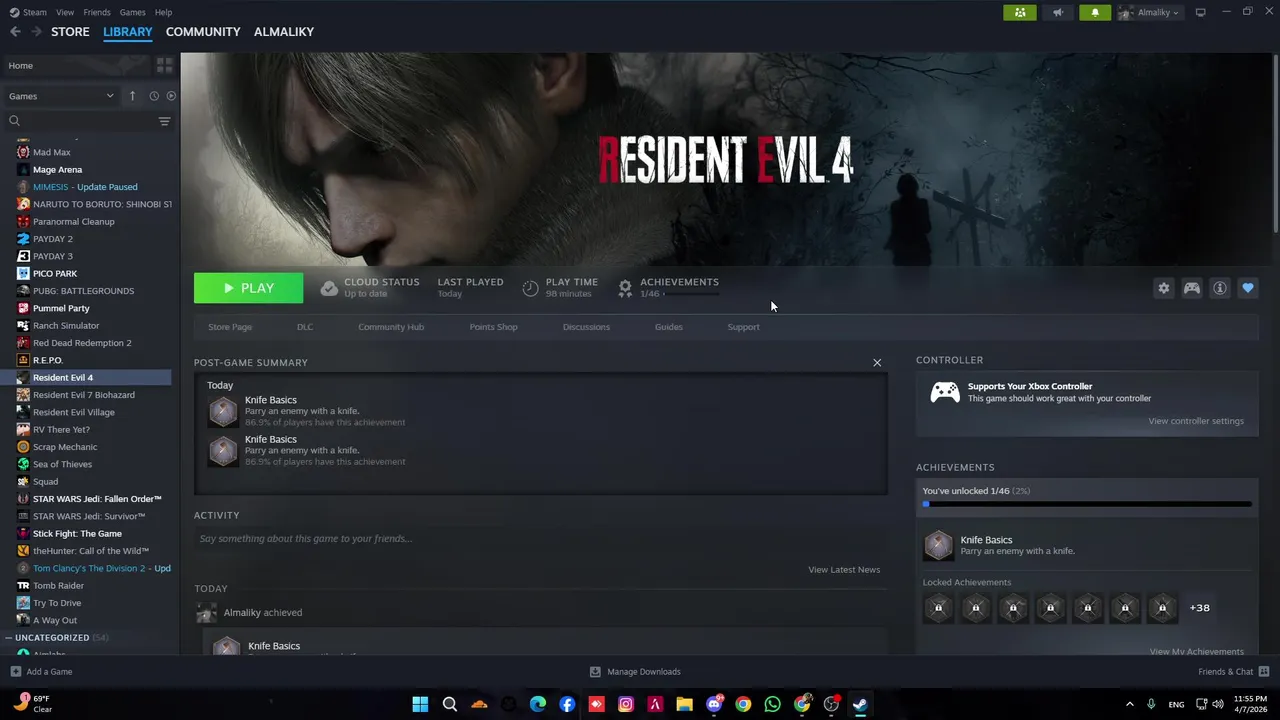Open the DLC tab
Viewport: 1280px width, 720px height.
point(305,327)
